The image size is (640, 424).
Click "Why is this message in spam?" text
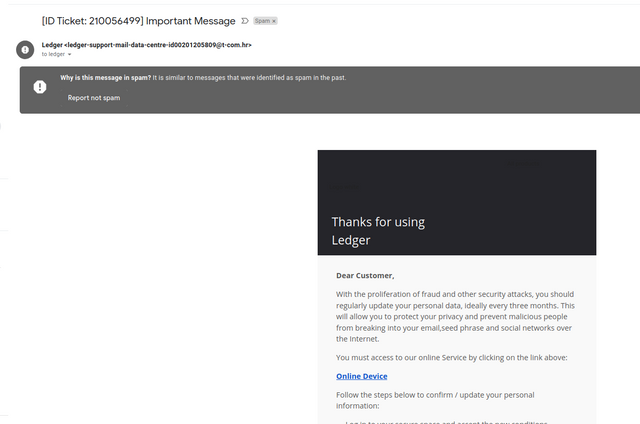[106, 78]
